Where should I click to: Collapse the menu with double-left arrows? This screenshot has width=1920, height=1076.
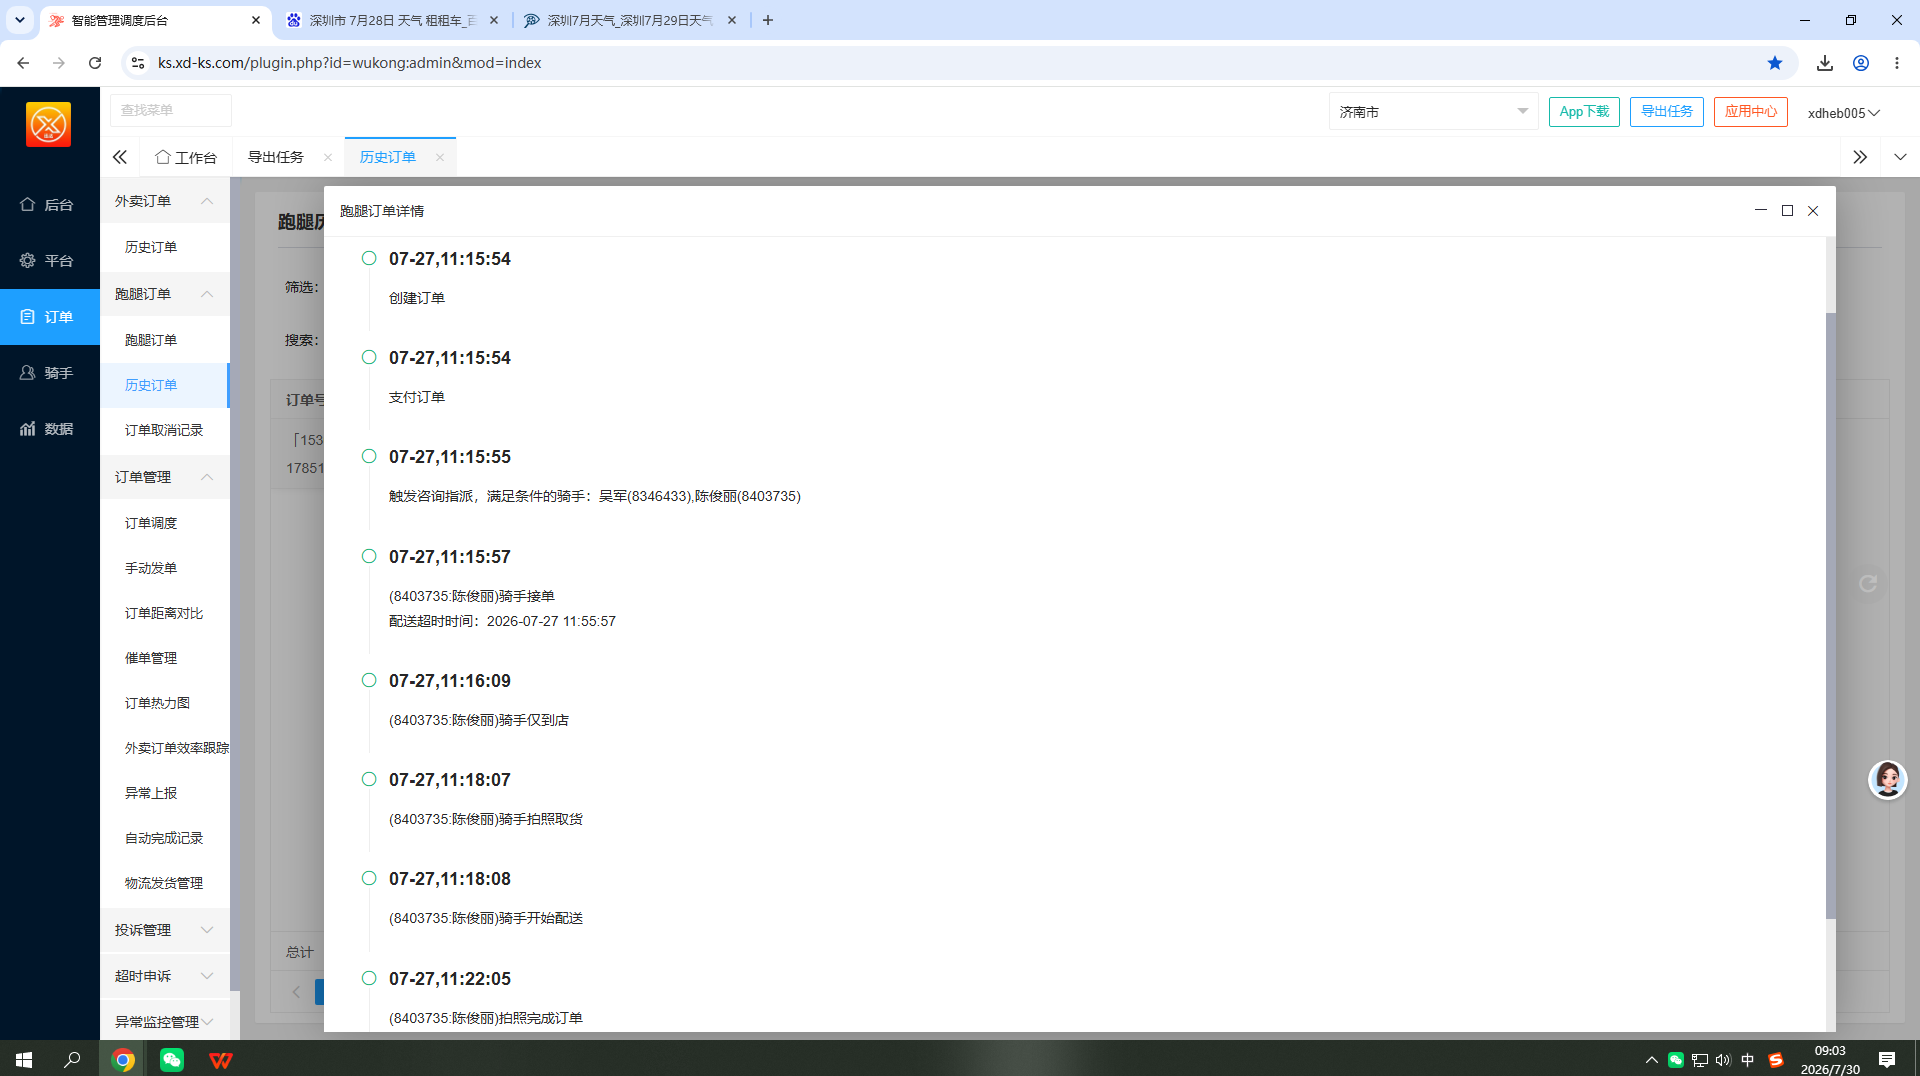[x=120, y=157]
